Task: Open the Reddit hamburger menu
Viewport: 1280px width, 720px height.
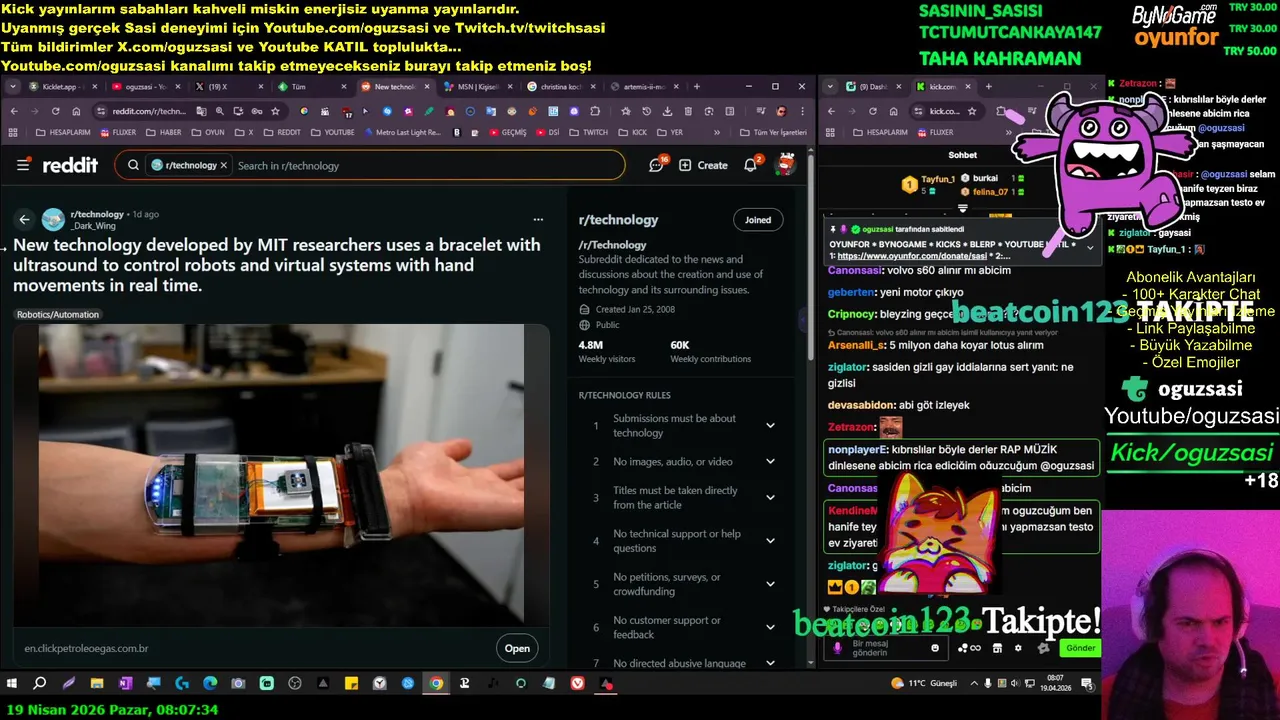Action: [x=23, y=165]
